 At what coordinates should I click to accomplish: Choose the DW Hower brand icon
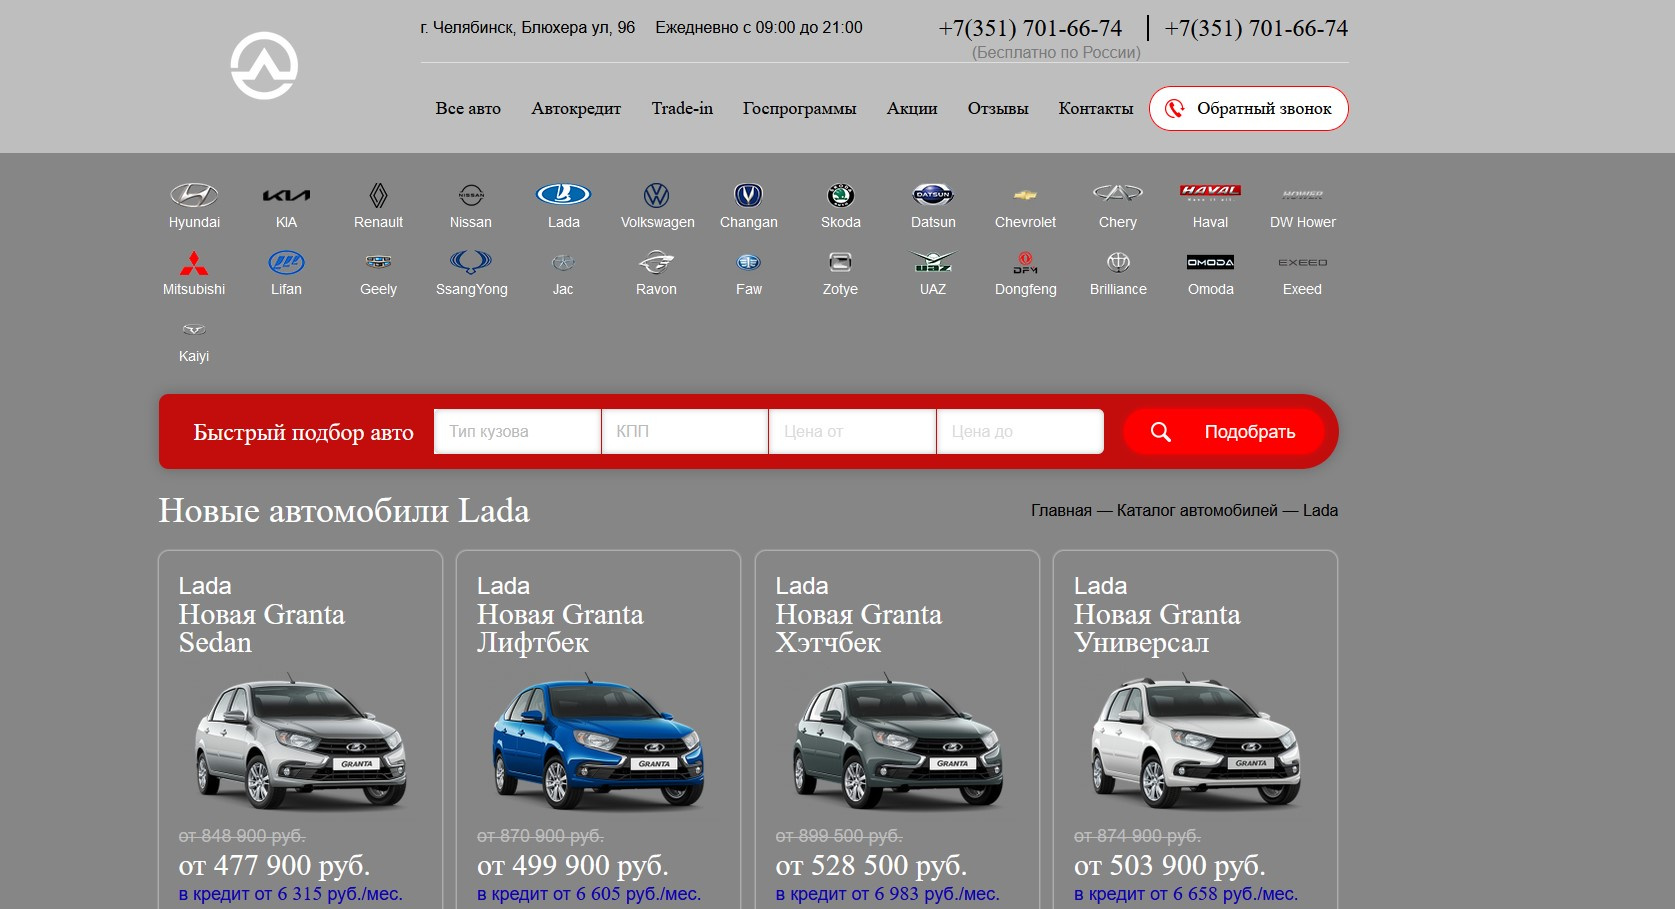pyautogui.click(x=1302, y=195)
